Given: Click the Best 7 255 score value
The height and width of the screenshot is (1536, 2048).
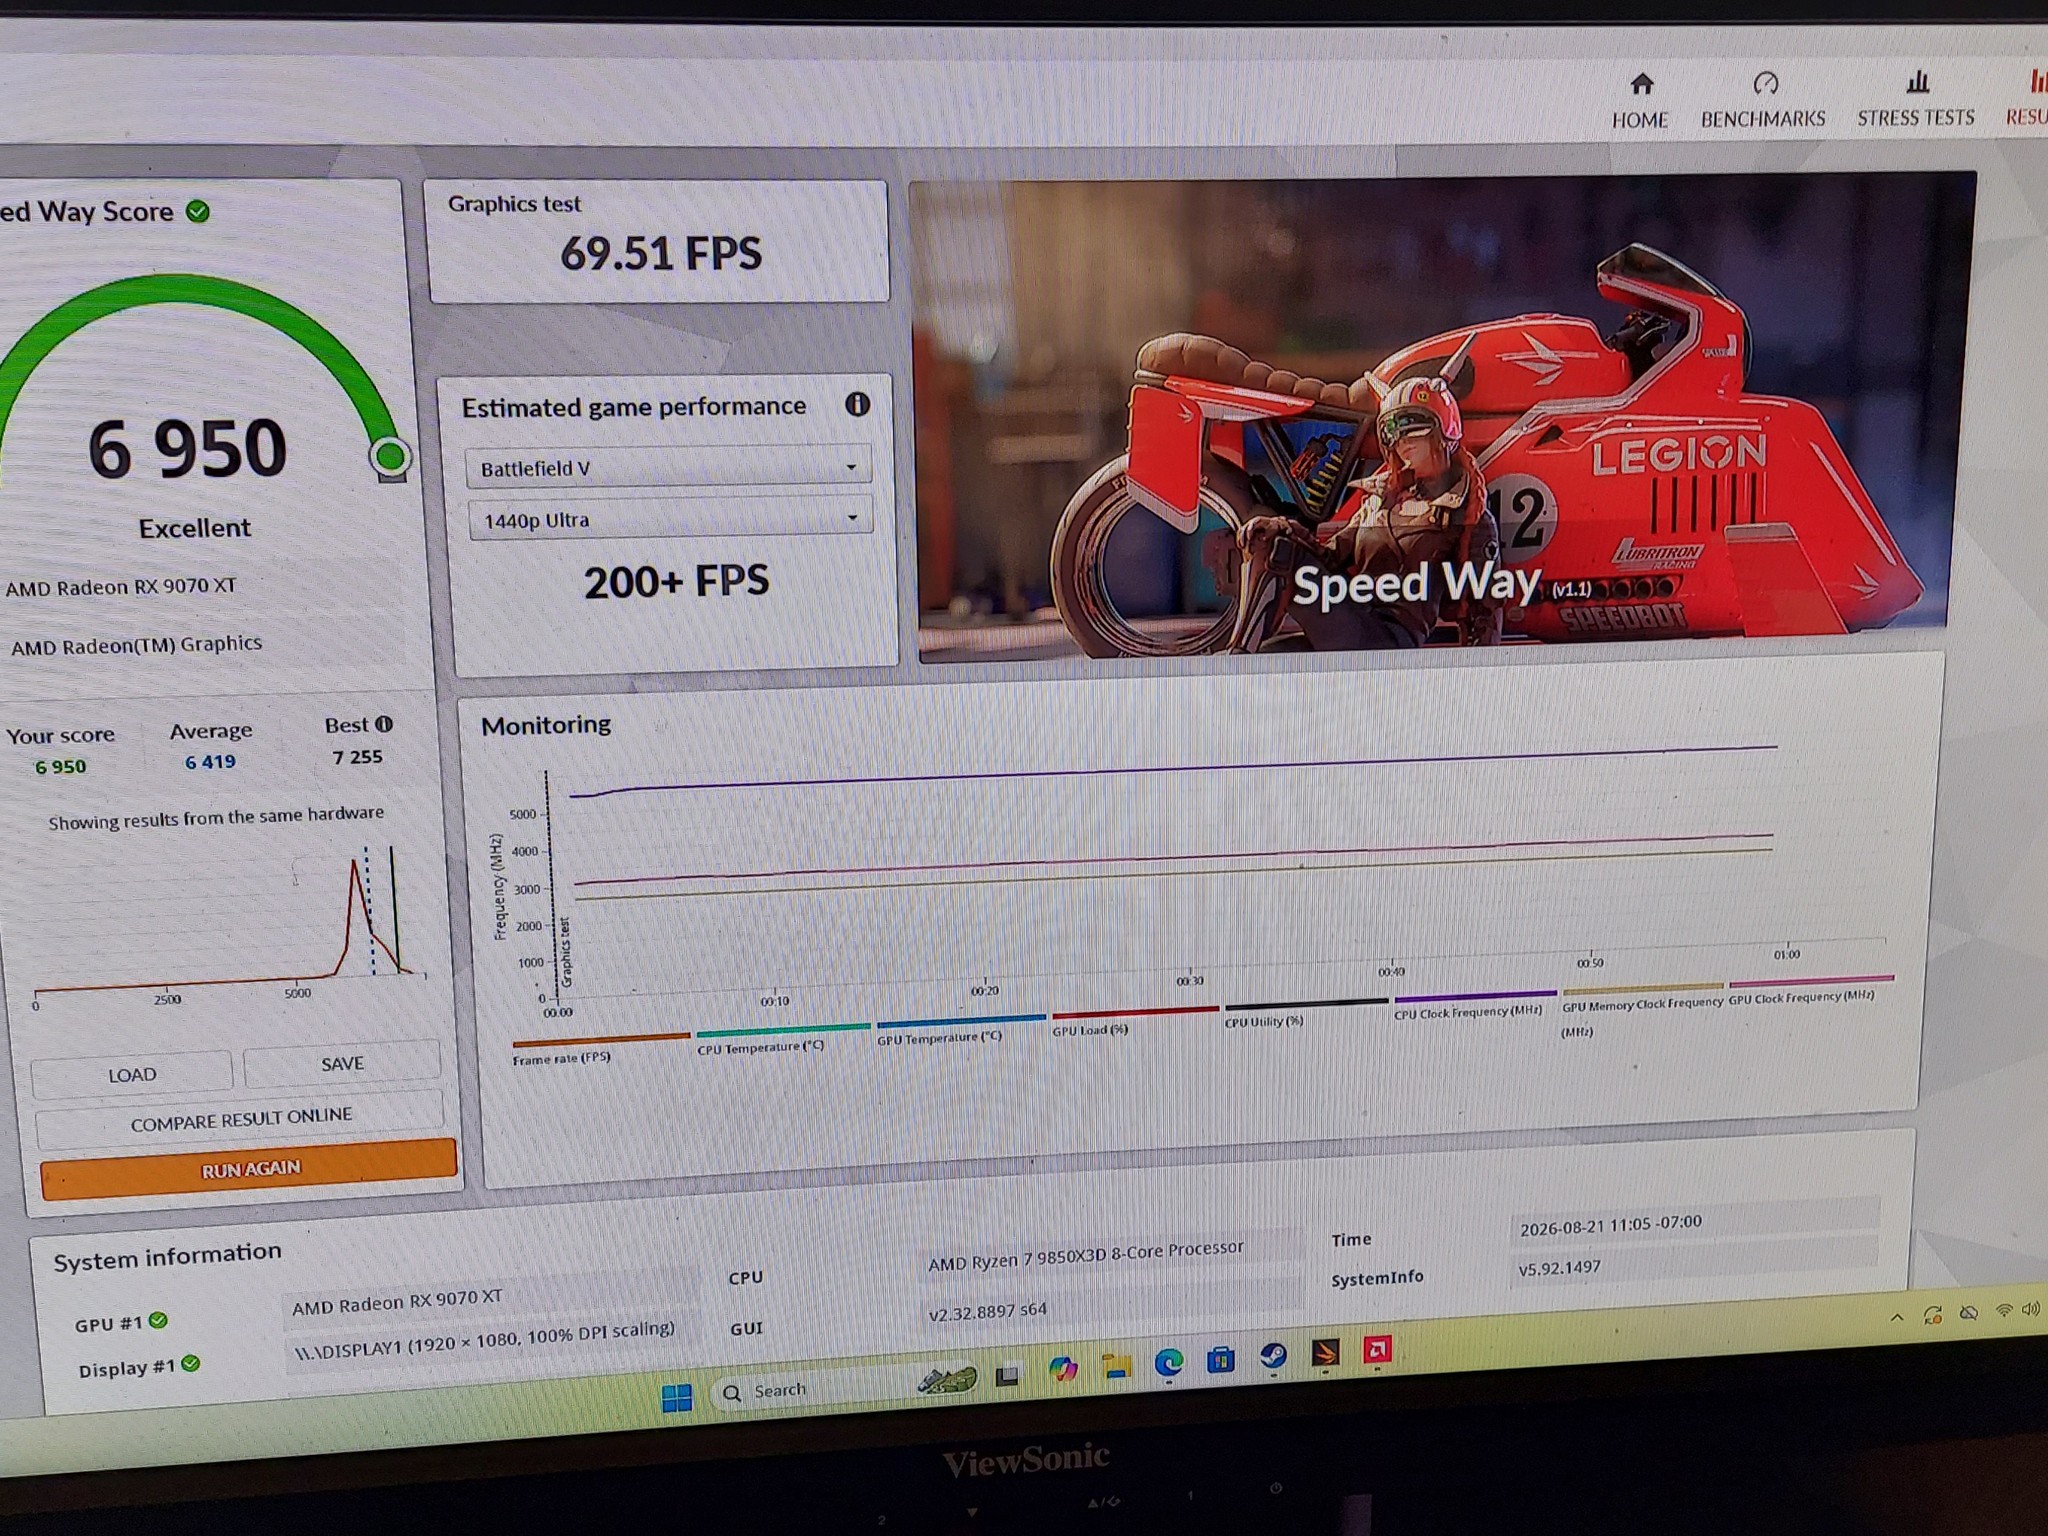Looking at the screenshot, I should 357,757.
